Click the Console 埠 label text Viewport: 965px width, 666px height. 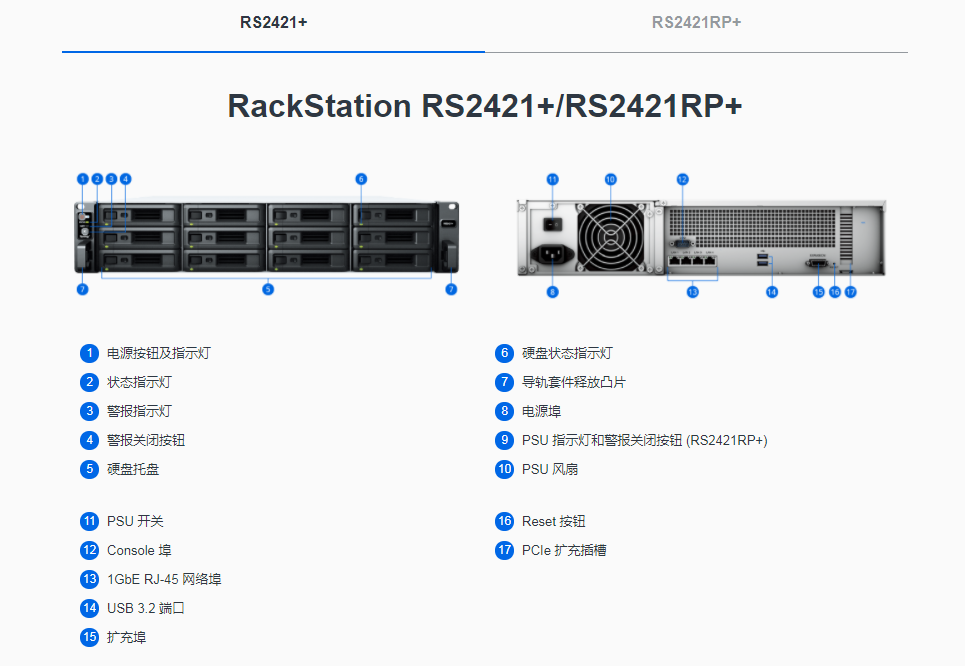[139, 550]
